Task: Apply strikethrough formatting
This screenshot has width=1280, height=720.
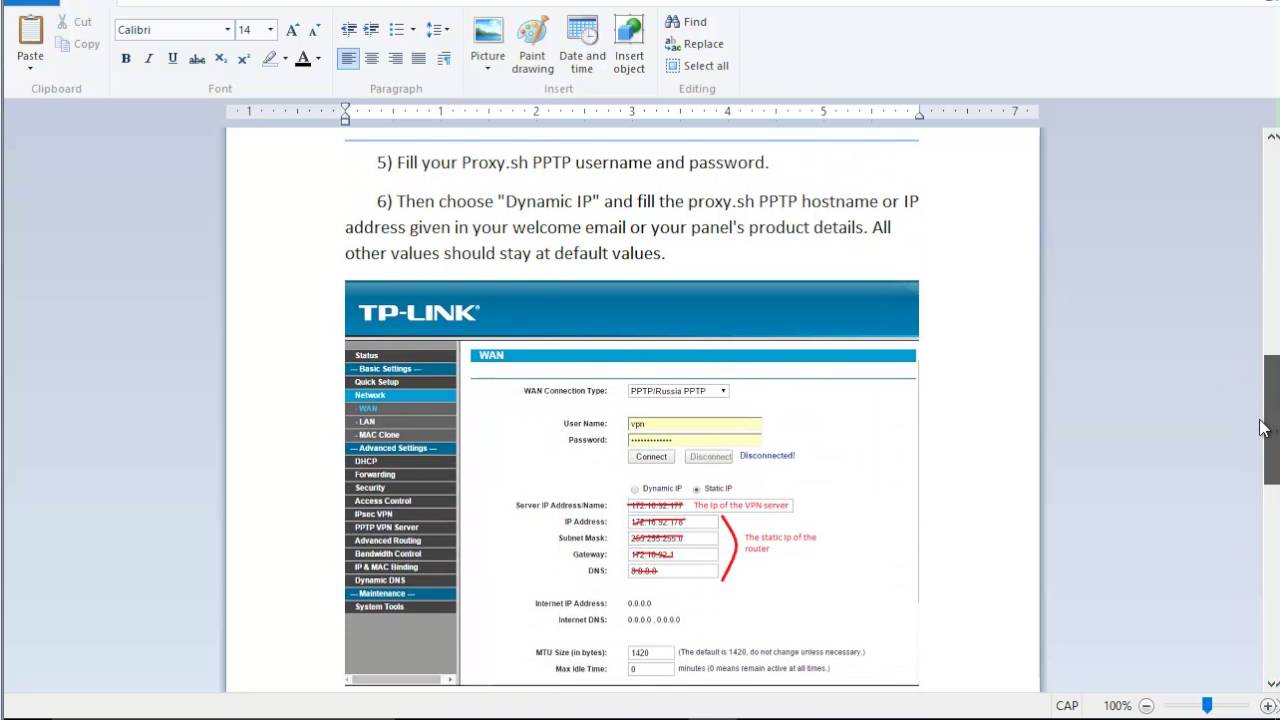Action: click(197, 59)
